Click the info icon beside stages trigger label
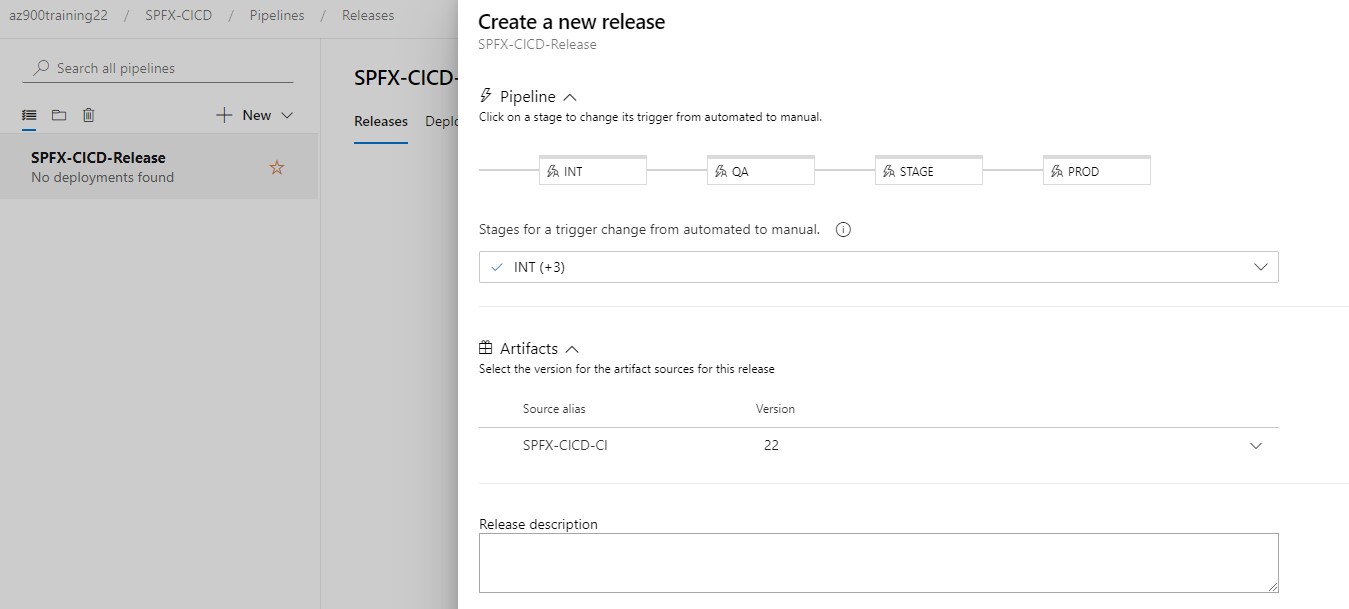The height and width of the screenshot is (609, 1349). coord(843,230)
